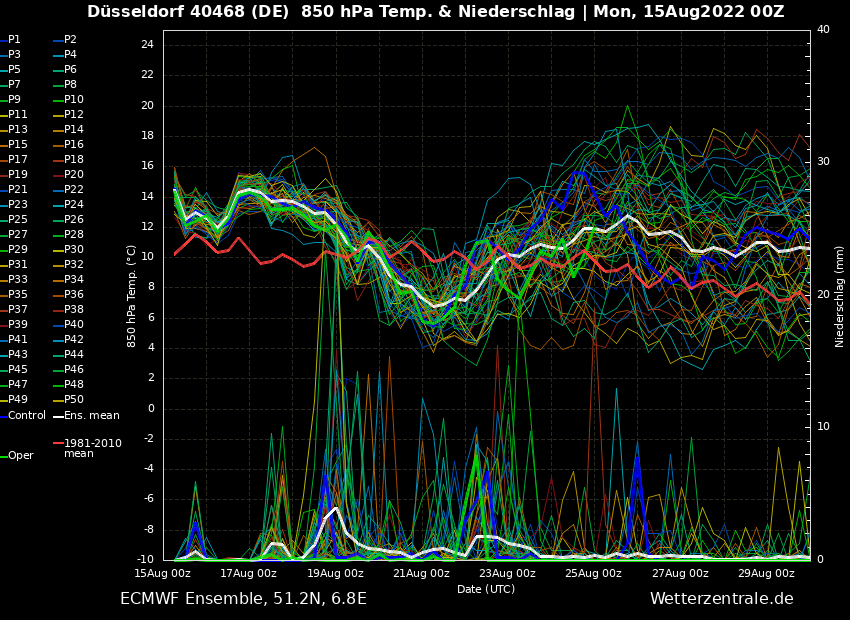Click the P25 legend label
The width and height of the screenshot is (850, 620).
coord(18,220)
